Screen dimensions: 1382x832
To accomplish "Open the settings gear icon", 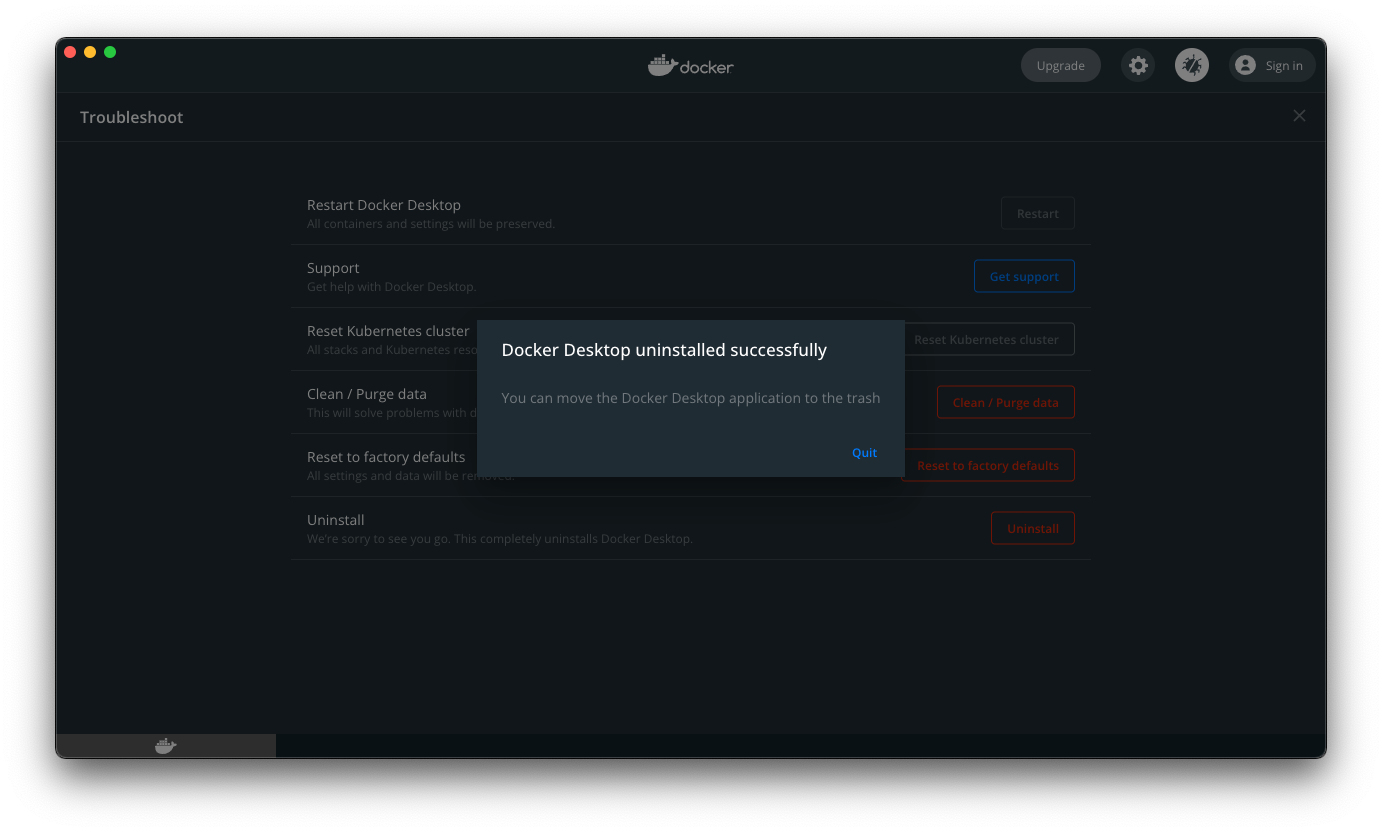I will [1138, 66].
